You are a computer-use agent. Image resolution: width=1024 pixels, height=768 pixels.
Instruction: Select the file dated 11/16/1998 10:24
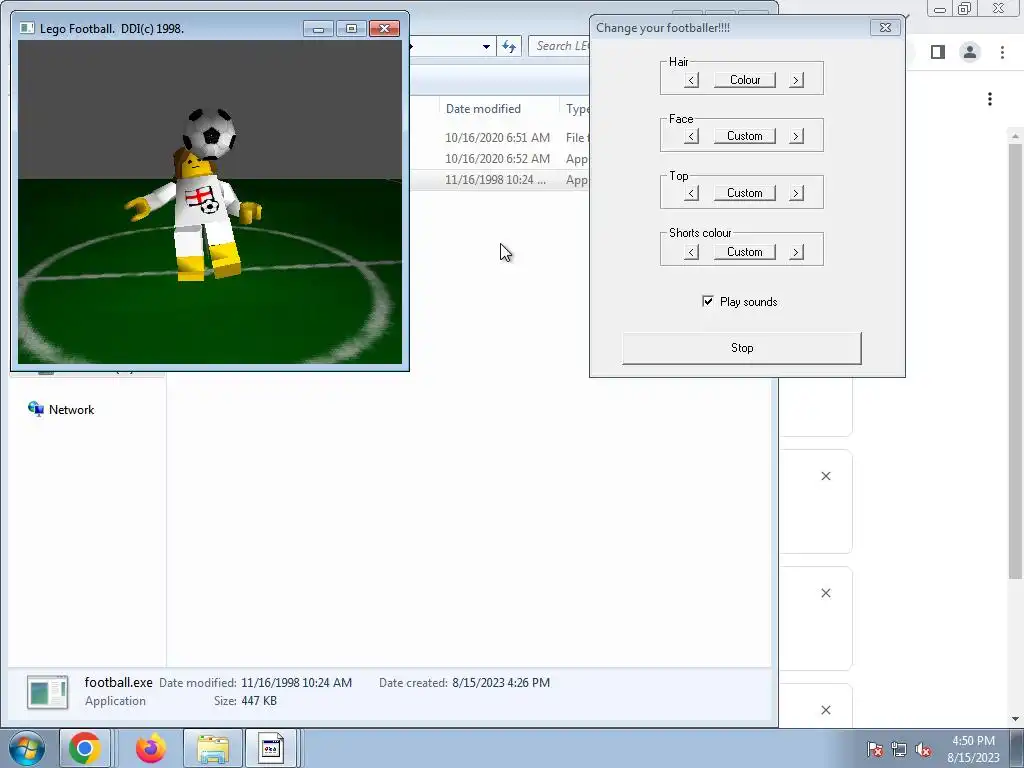[x=498, y=180]
